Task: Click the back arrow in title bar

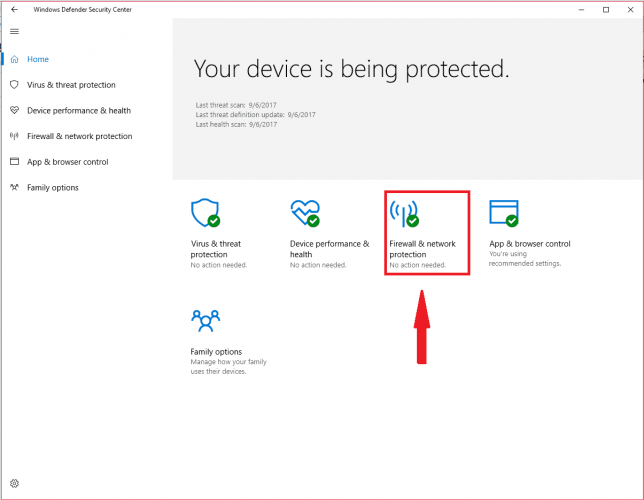Action: pyautogui.click(x=14, y=9)
